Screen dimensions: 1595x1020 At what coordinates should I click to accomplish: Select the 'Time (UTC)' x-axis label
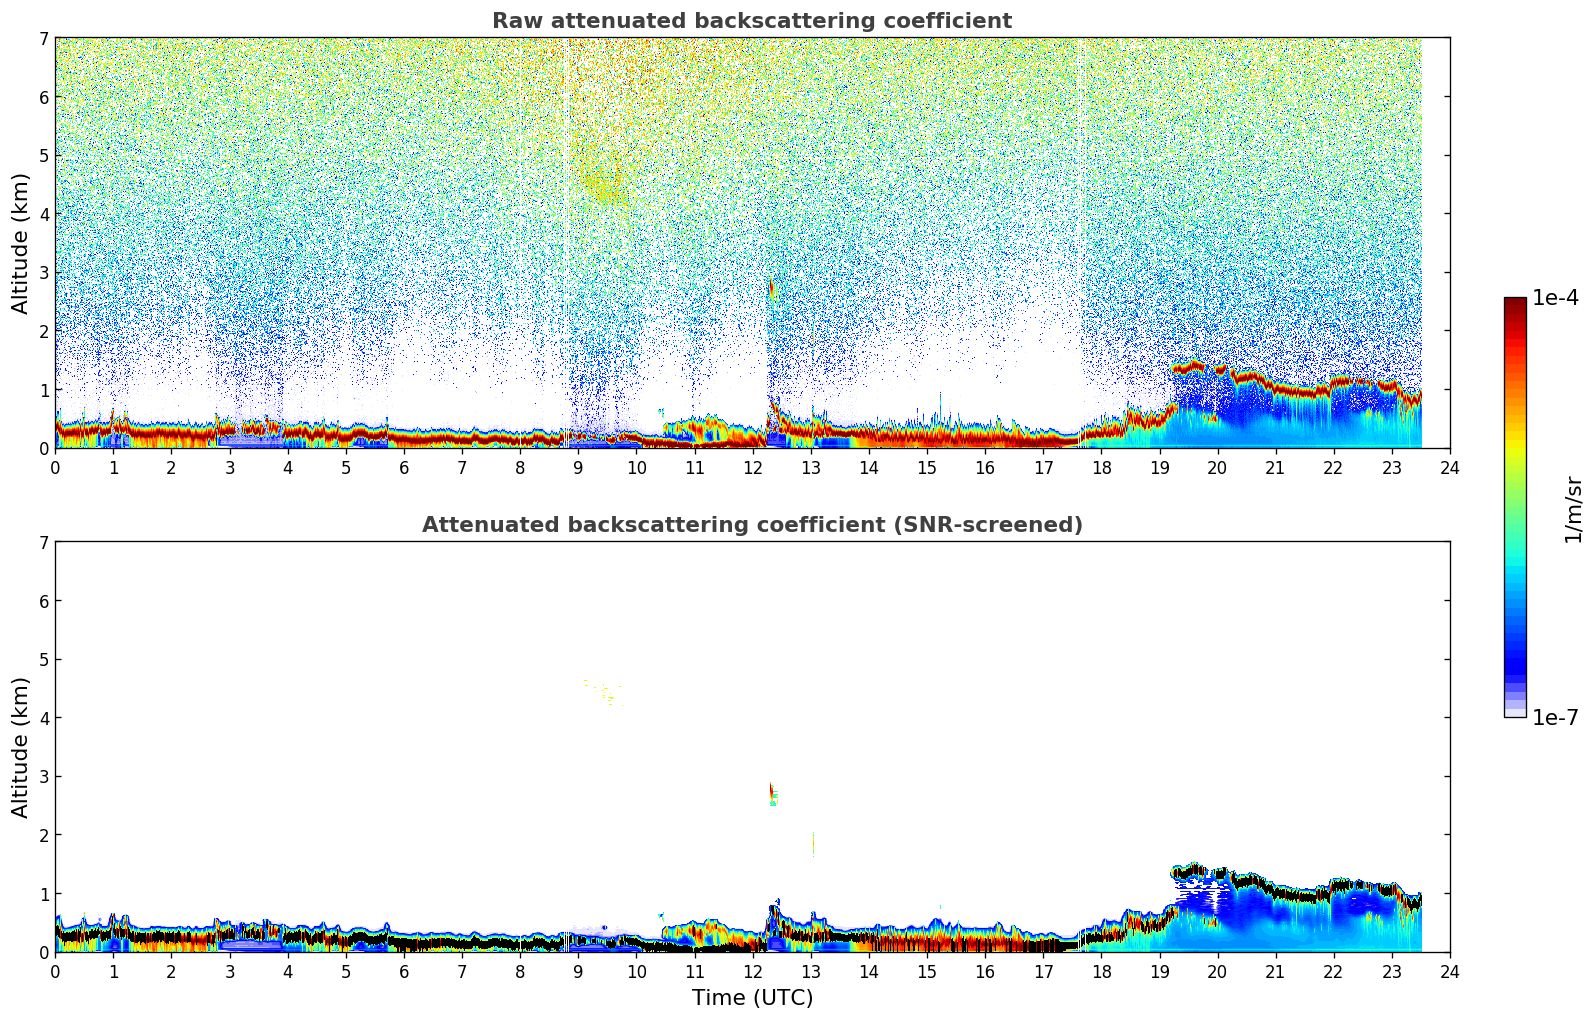(752, 998)
